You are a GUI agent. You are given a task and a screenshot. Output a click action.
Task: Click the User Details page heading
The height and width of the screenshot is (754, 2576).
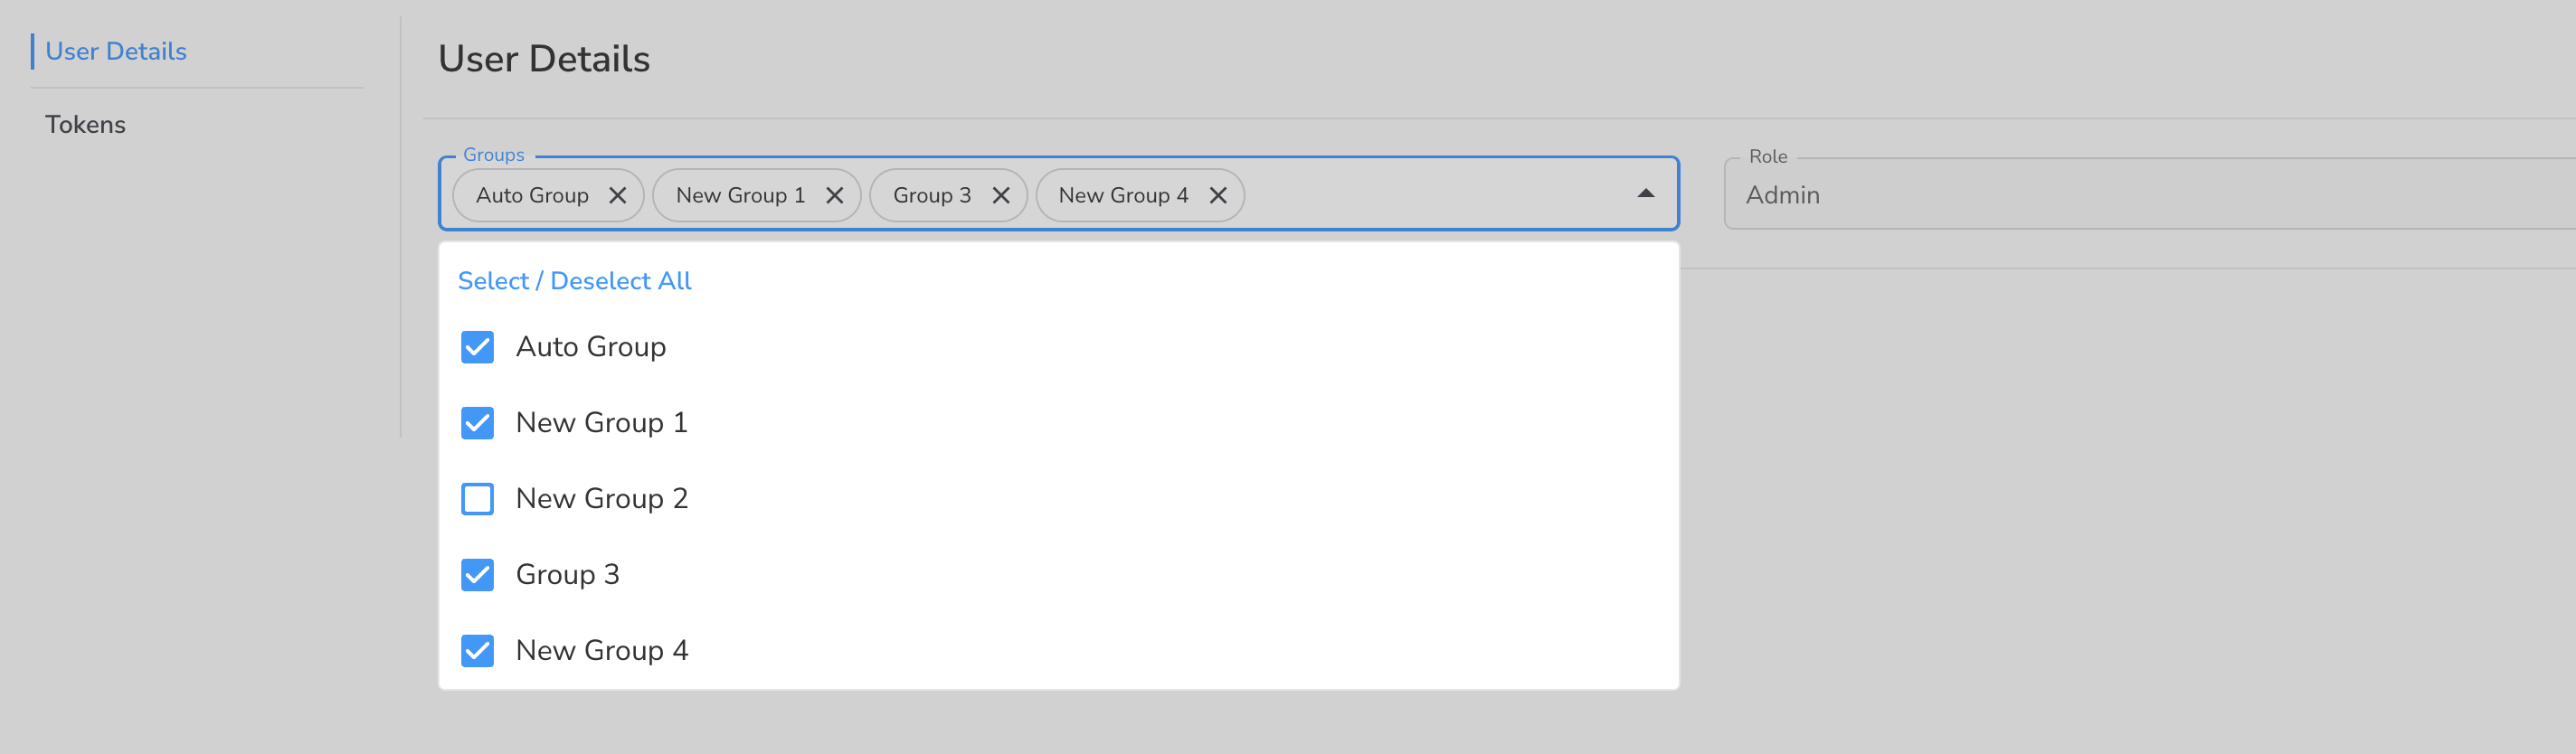click(544, 59)
